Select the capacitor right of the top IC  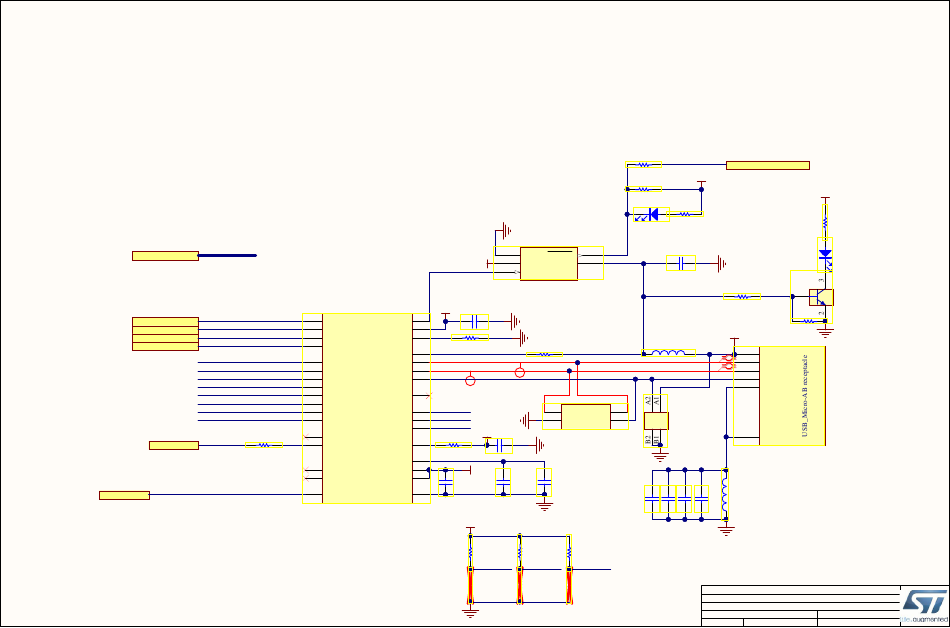tap(680, 264)
